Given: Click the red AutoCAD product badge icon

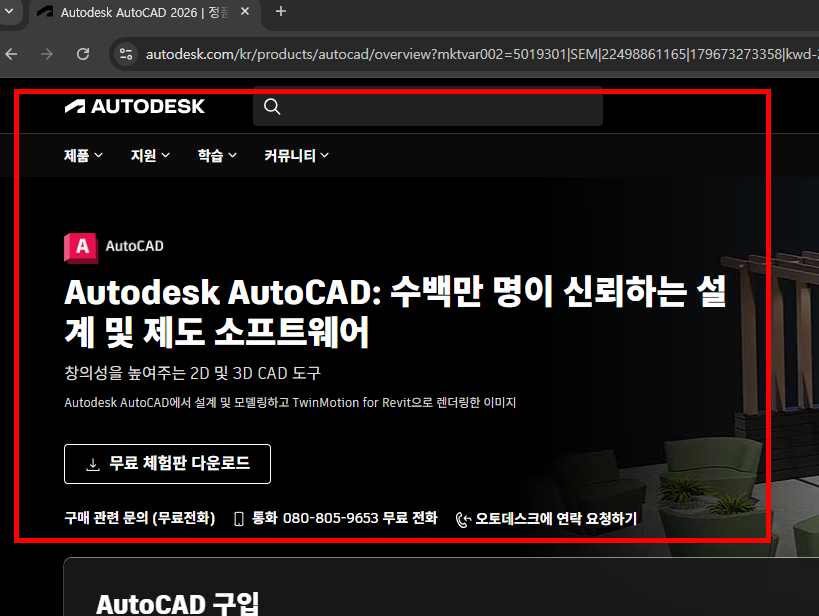Looking at the screenshot, I should pyautogui.click(x=80, y=247).
